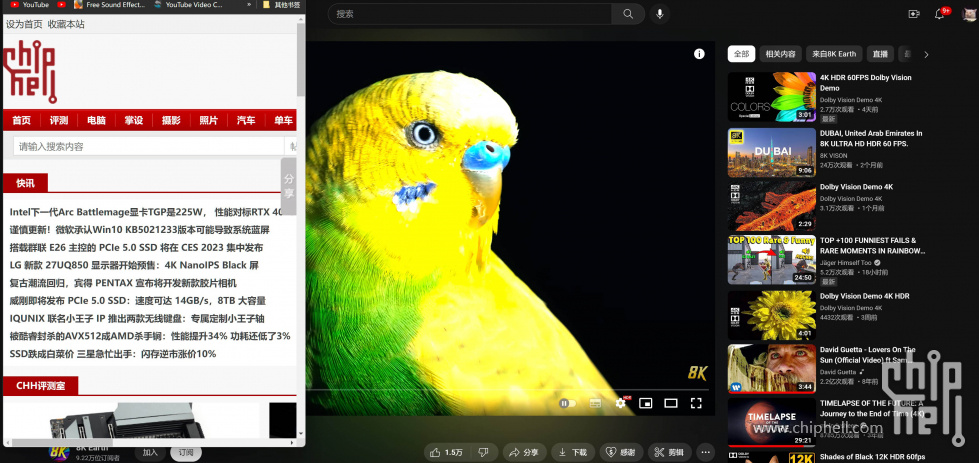Click 收藏本站 link on Chiphell page

coord(66,24)
